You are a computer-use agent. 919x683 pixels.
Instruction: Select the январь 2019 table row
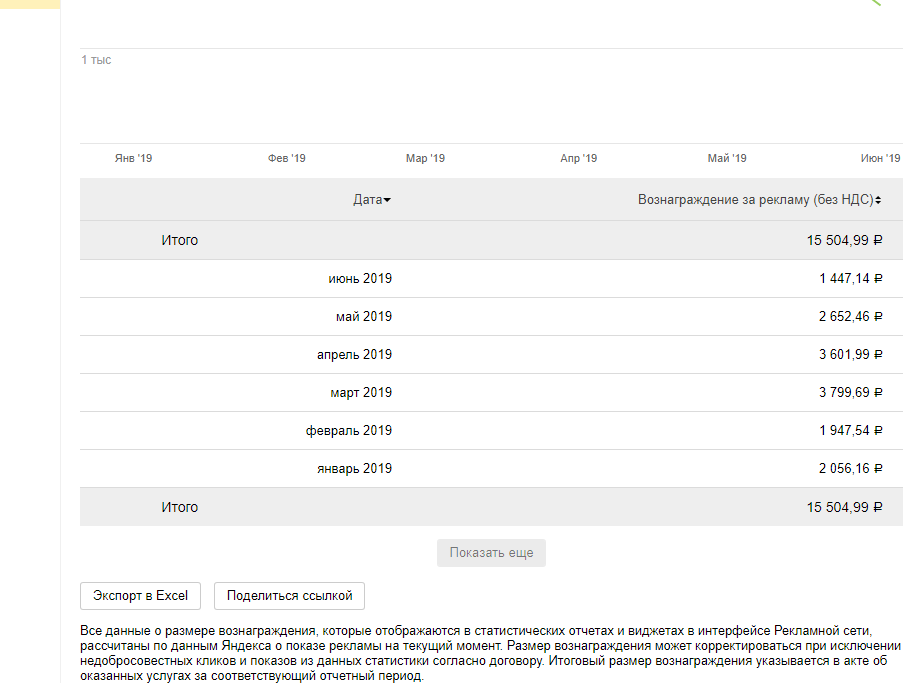coord(352,469)
